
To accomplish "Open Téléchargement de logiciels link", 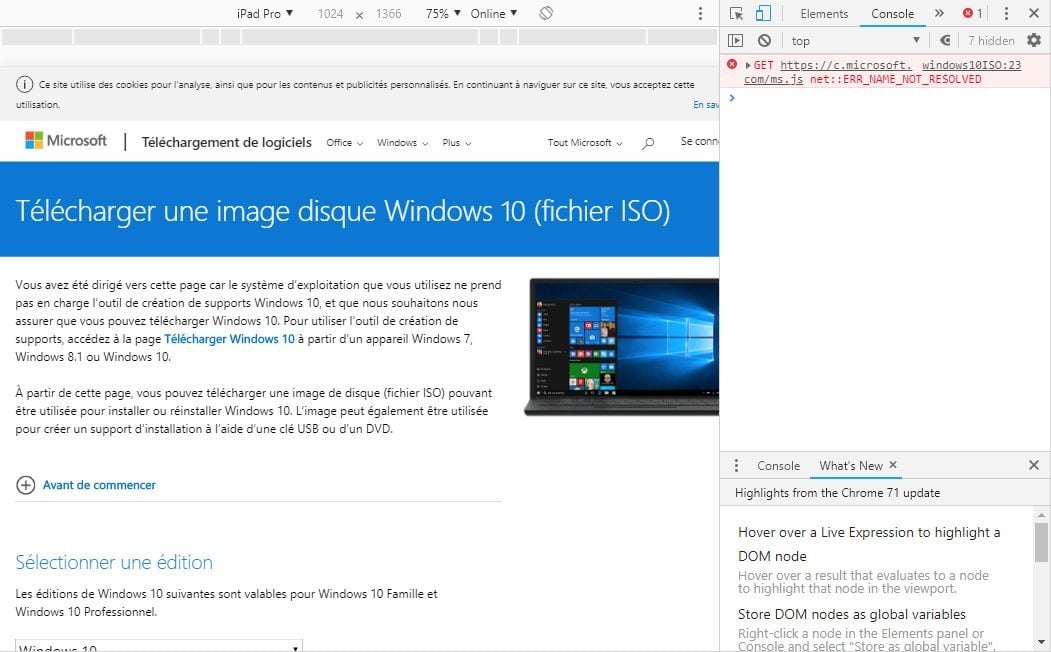I will click(x=227, y=142).
